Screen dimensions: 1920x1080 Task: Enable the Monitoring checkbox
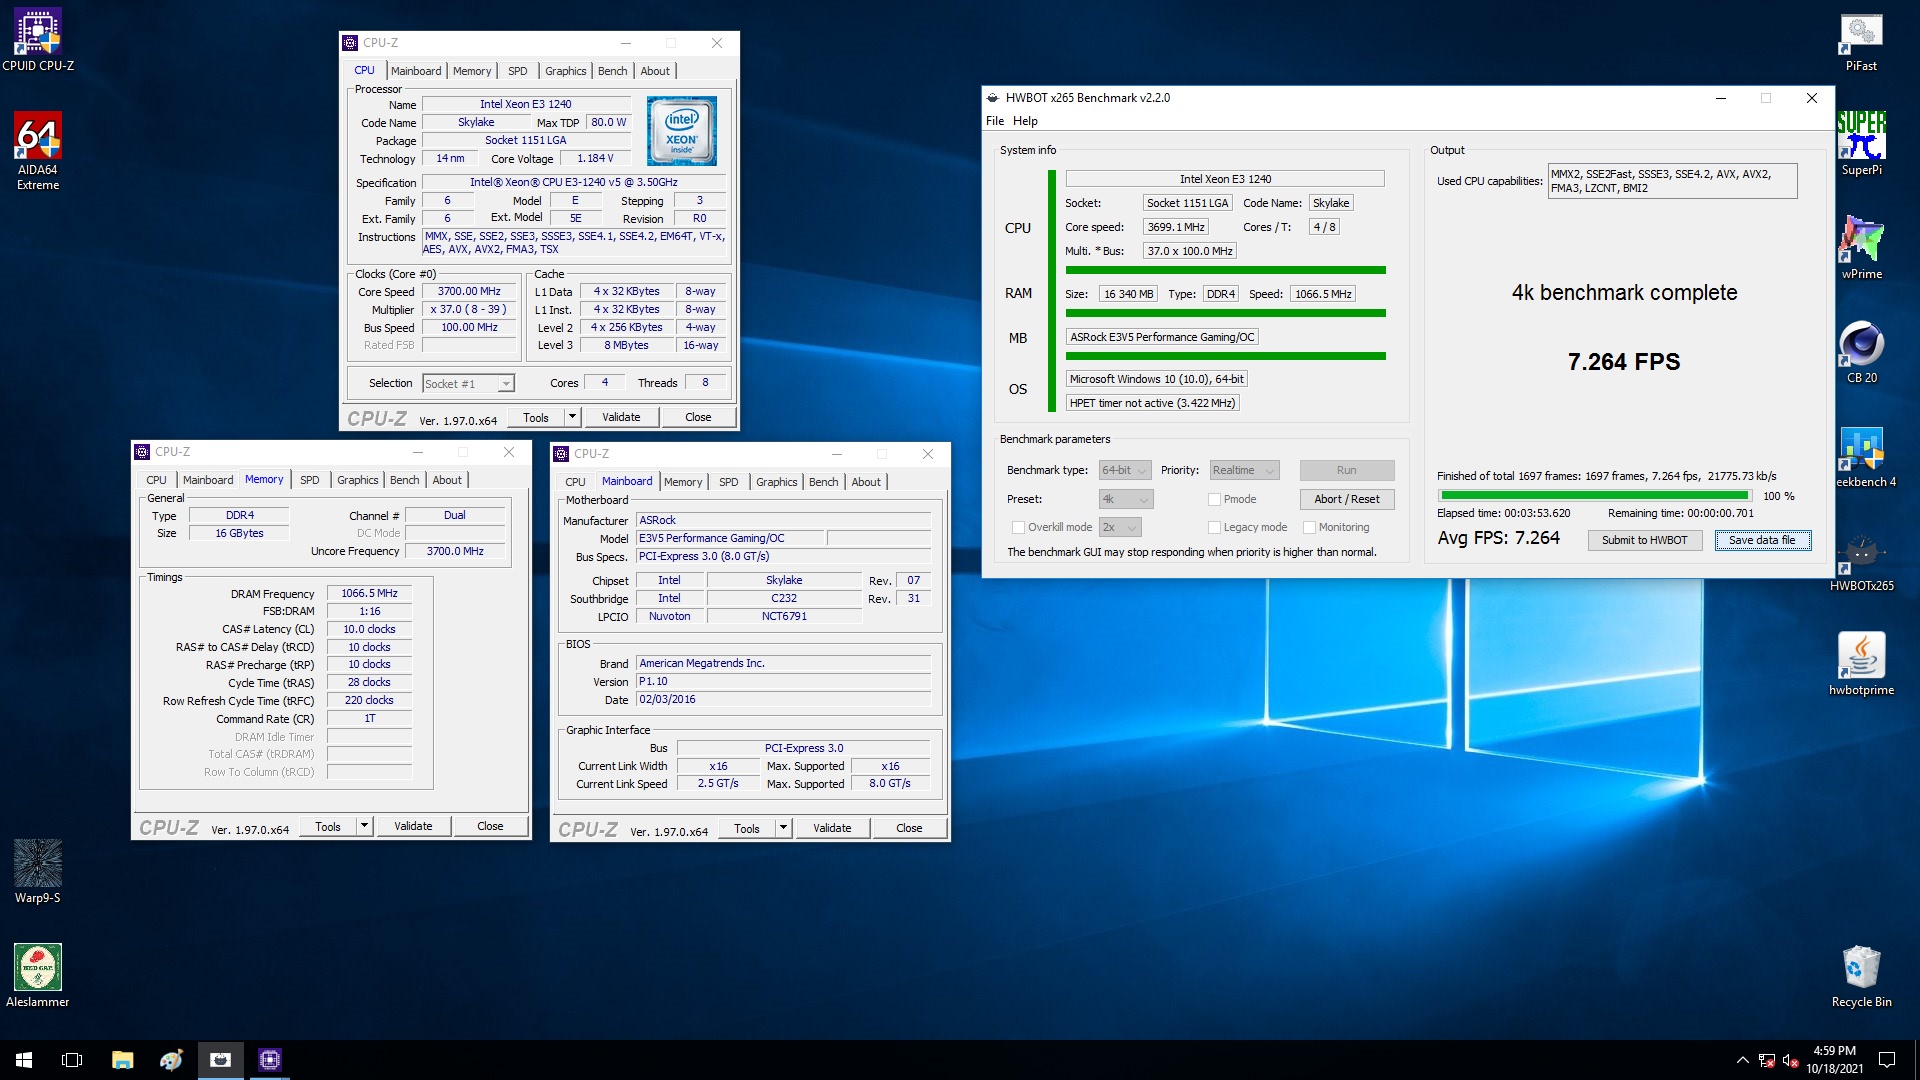pyautogui.click(x=1309, y=527)
